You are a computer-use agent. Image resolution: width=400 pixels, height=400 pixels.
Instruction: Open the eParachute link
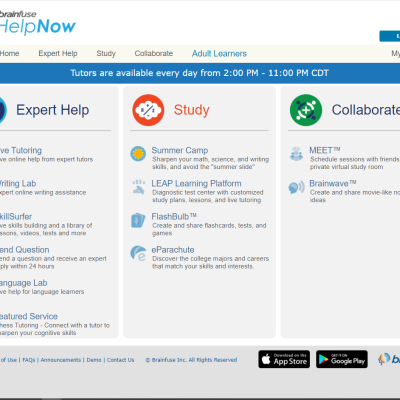[173, 250]
